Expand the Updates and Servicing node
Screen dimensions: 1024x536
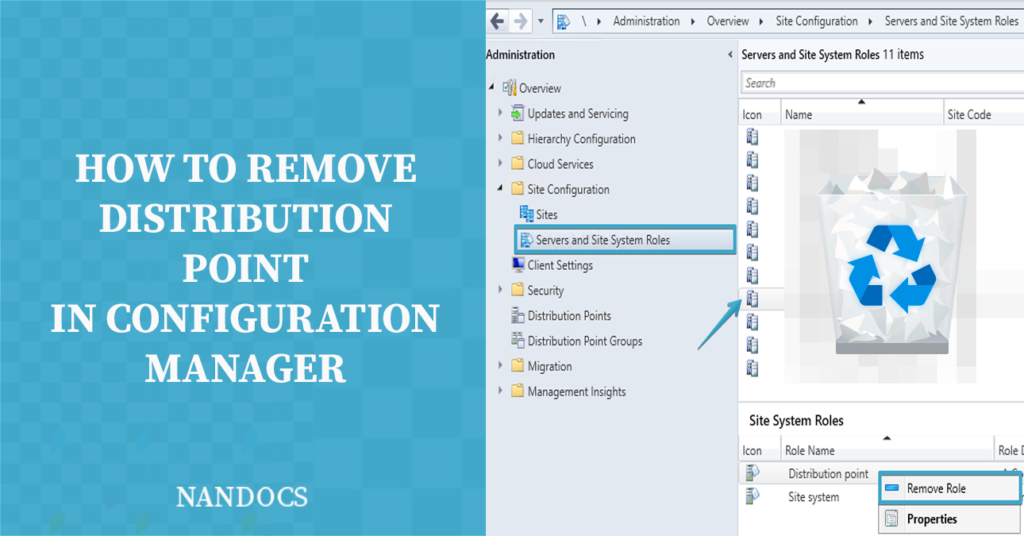pos(500,112)
